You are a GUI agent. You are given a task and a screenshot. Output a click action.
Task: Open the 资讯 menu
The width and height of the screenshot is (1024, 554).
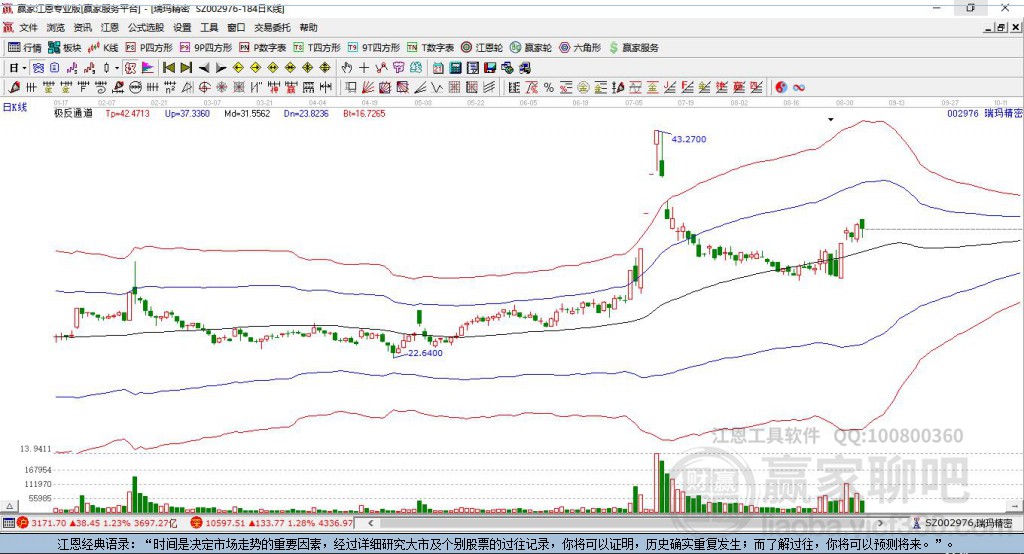coord(82,27)
